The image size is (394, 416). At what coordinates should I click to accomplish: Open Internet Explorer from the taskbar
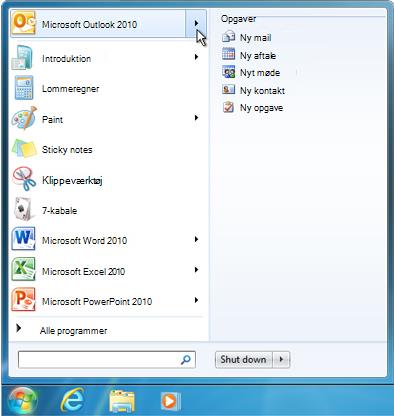tap(72, 400)
